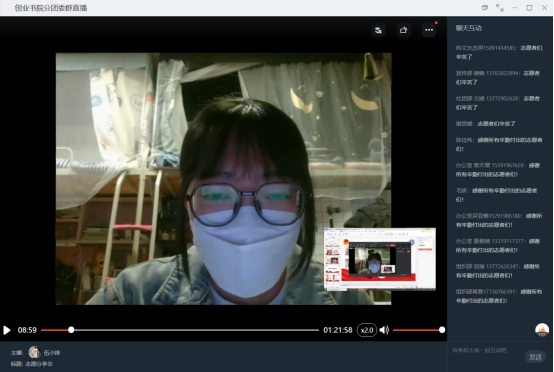Open the host avatar next to 主播
The image size is (554, 372).
coord(34,352)
